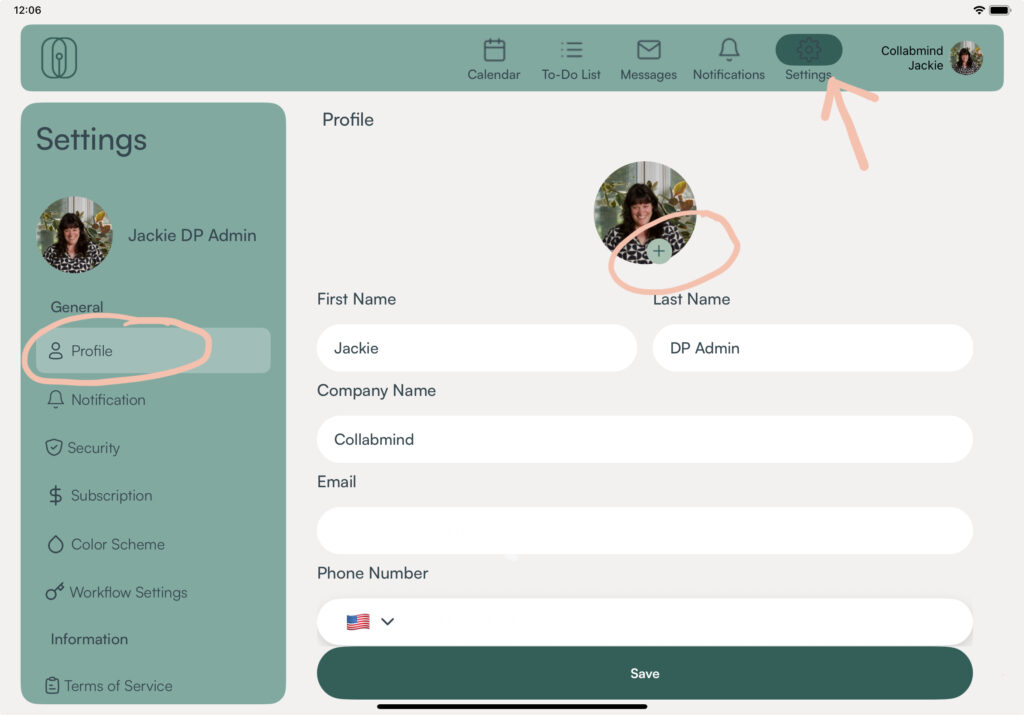Open the Calendar icon in top navigation
This screenshot has width=1024, height=715.
[x=494, y=50]
